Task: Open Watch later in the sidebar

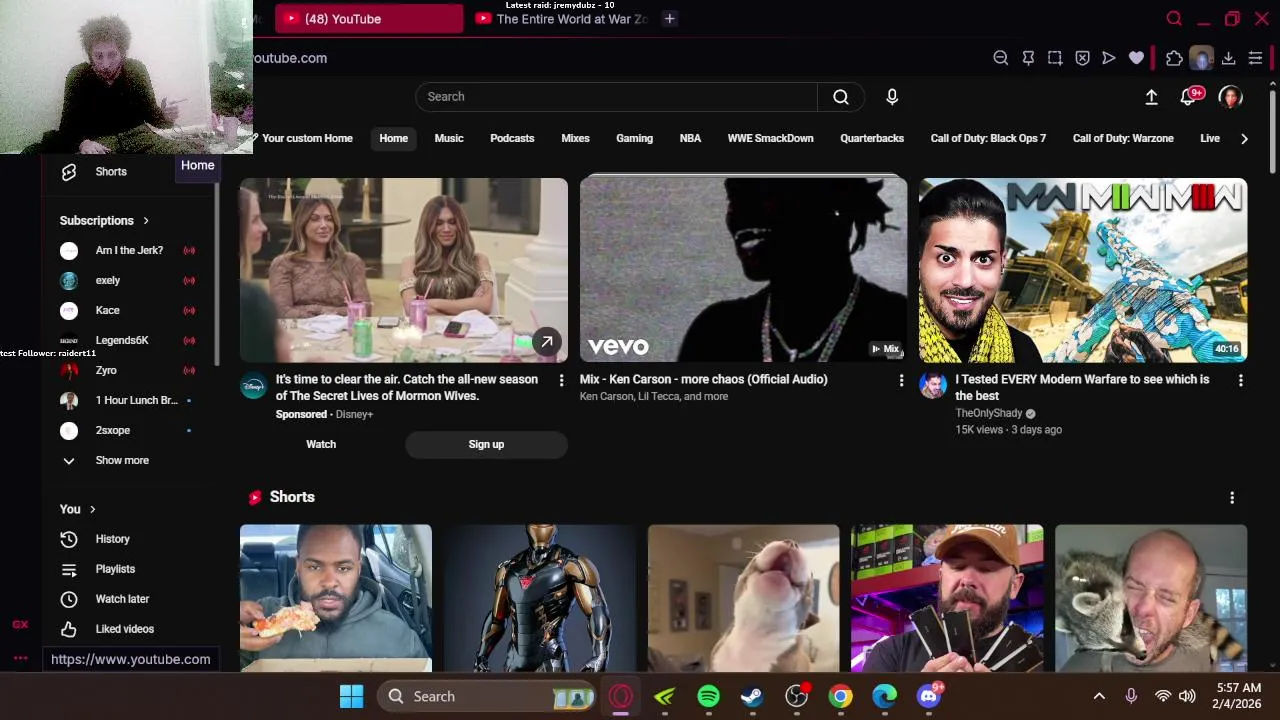Action: click(x=121, y=599)
